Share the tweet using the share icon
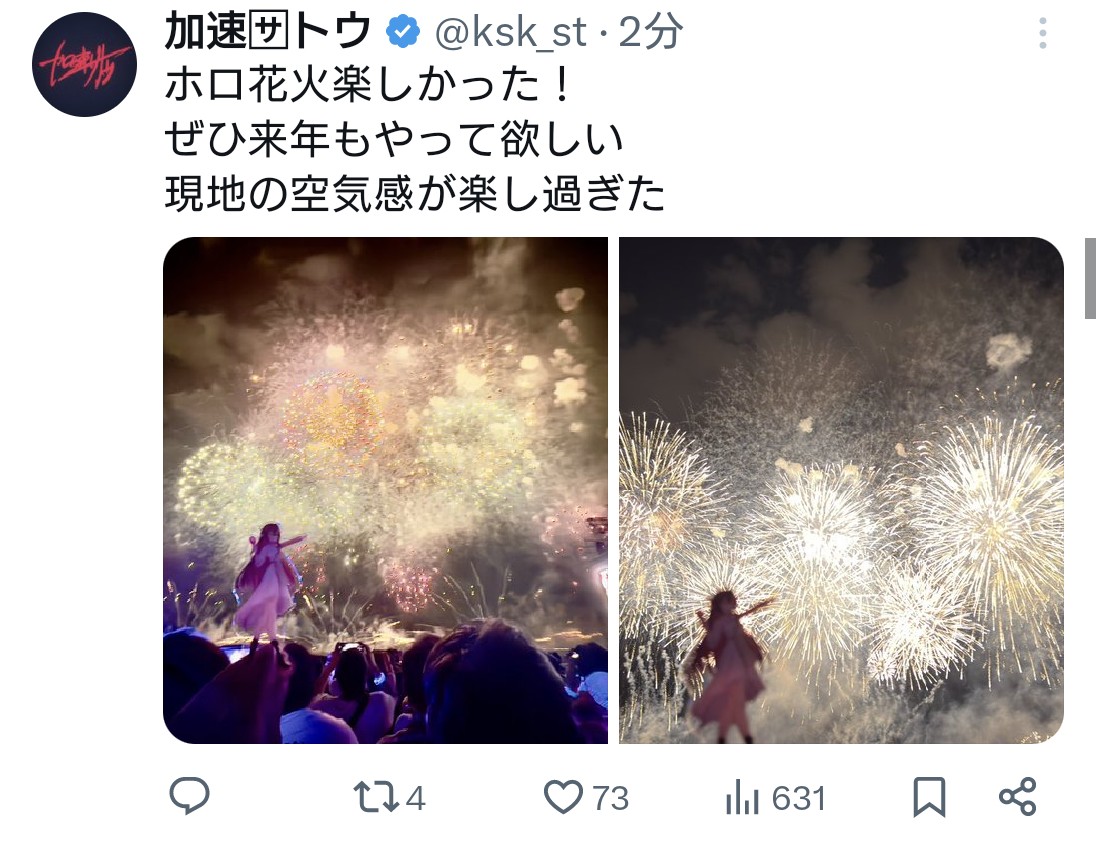 [x=1018, y=796]
